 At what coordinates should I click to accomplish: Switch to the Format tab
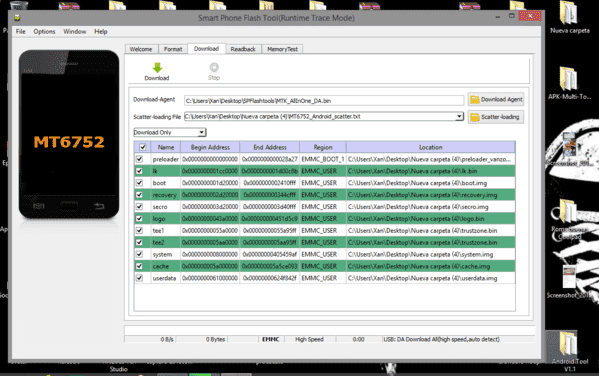(173, 49)
